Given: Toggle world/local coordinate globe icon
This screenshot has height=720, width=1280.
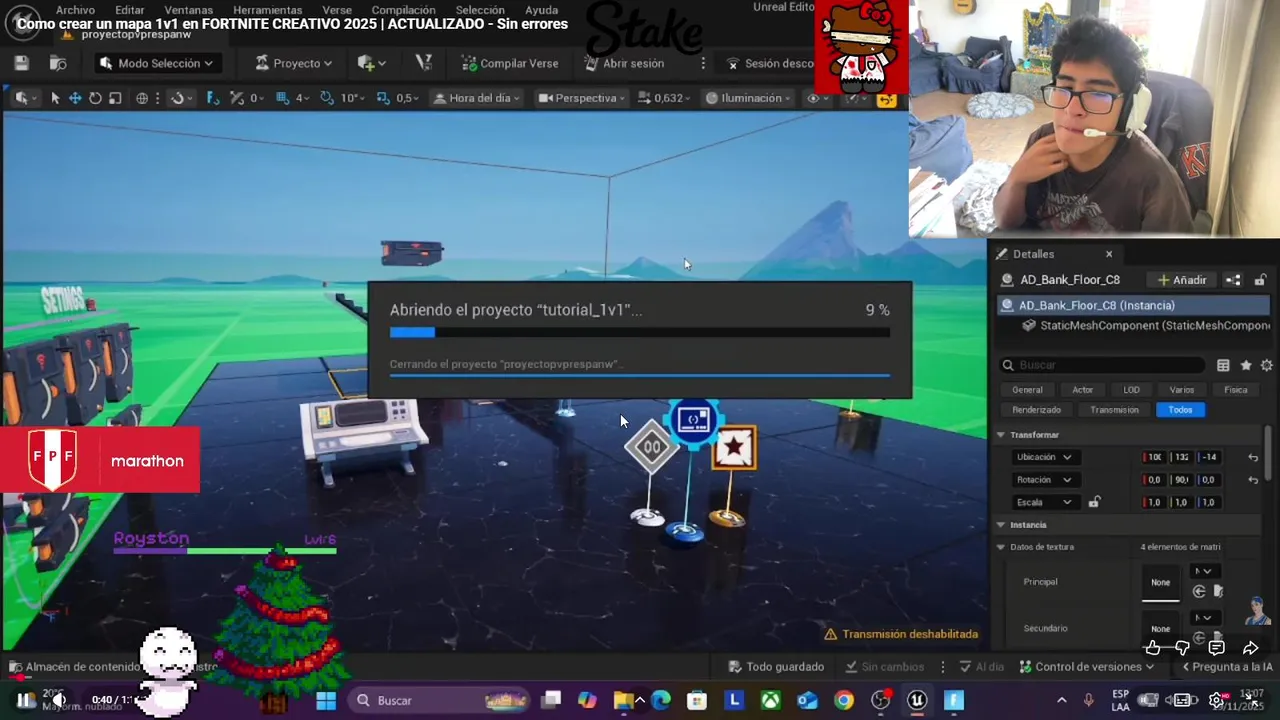Looking at the screenshot, I should click(142, 98).
